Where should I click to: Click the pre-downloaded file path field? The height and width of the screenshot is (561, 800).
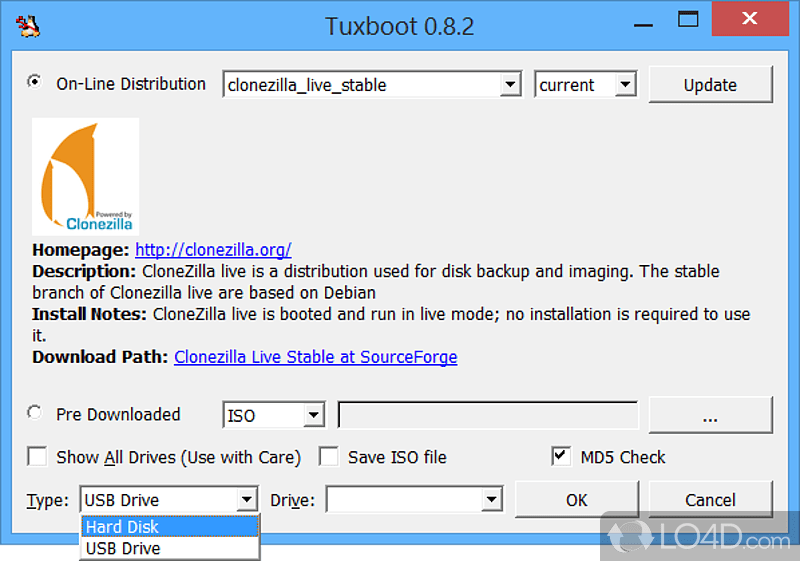(x=488, y=415)
